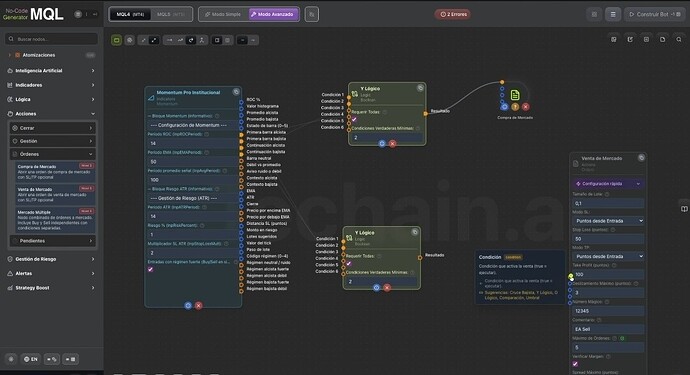
Task: Click yellow warning icon on Compra de Mercado node
Action: tap(515, 107)
